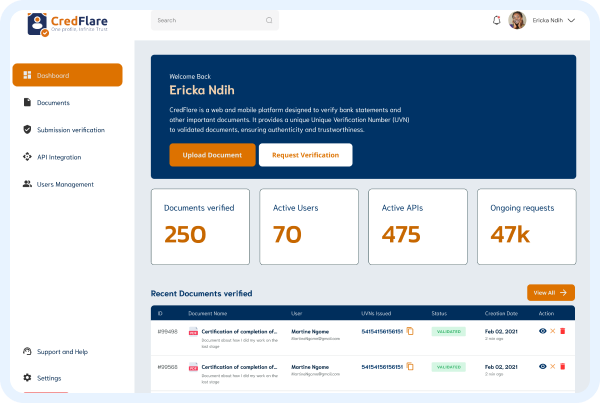Select Users Management in sidebar
This screenshot has height=403, width=600.
pyautogui.click(x=64, y=184)
